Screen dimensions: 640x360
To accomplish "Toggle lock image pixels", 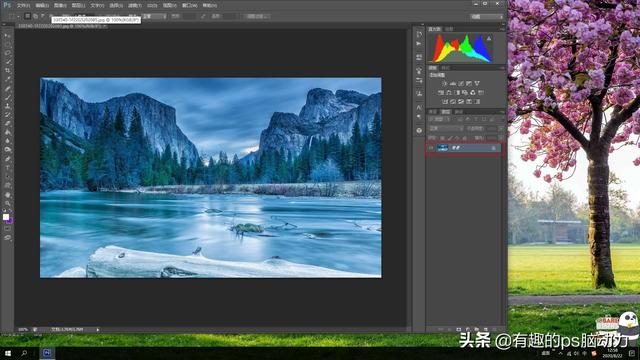I will pos(450,138).
